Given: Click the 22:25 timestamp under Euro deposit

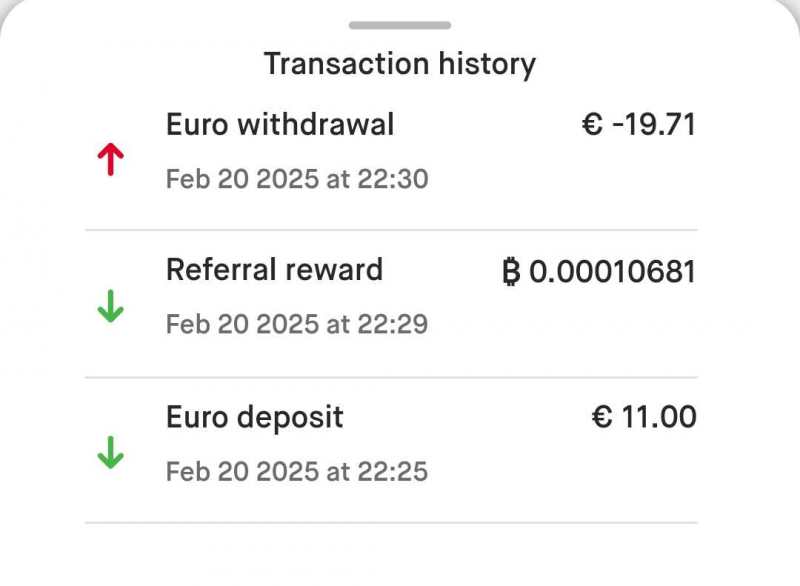Looking at the screenshot, I should pos(296,471).
